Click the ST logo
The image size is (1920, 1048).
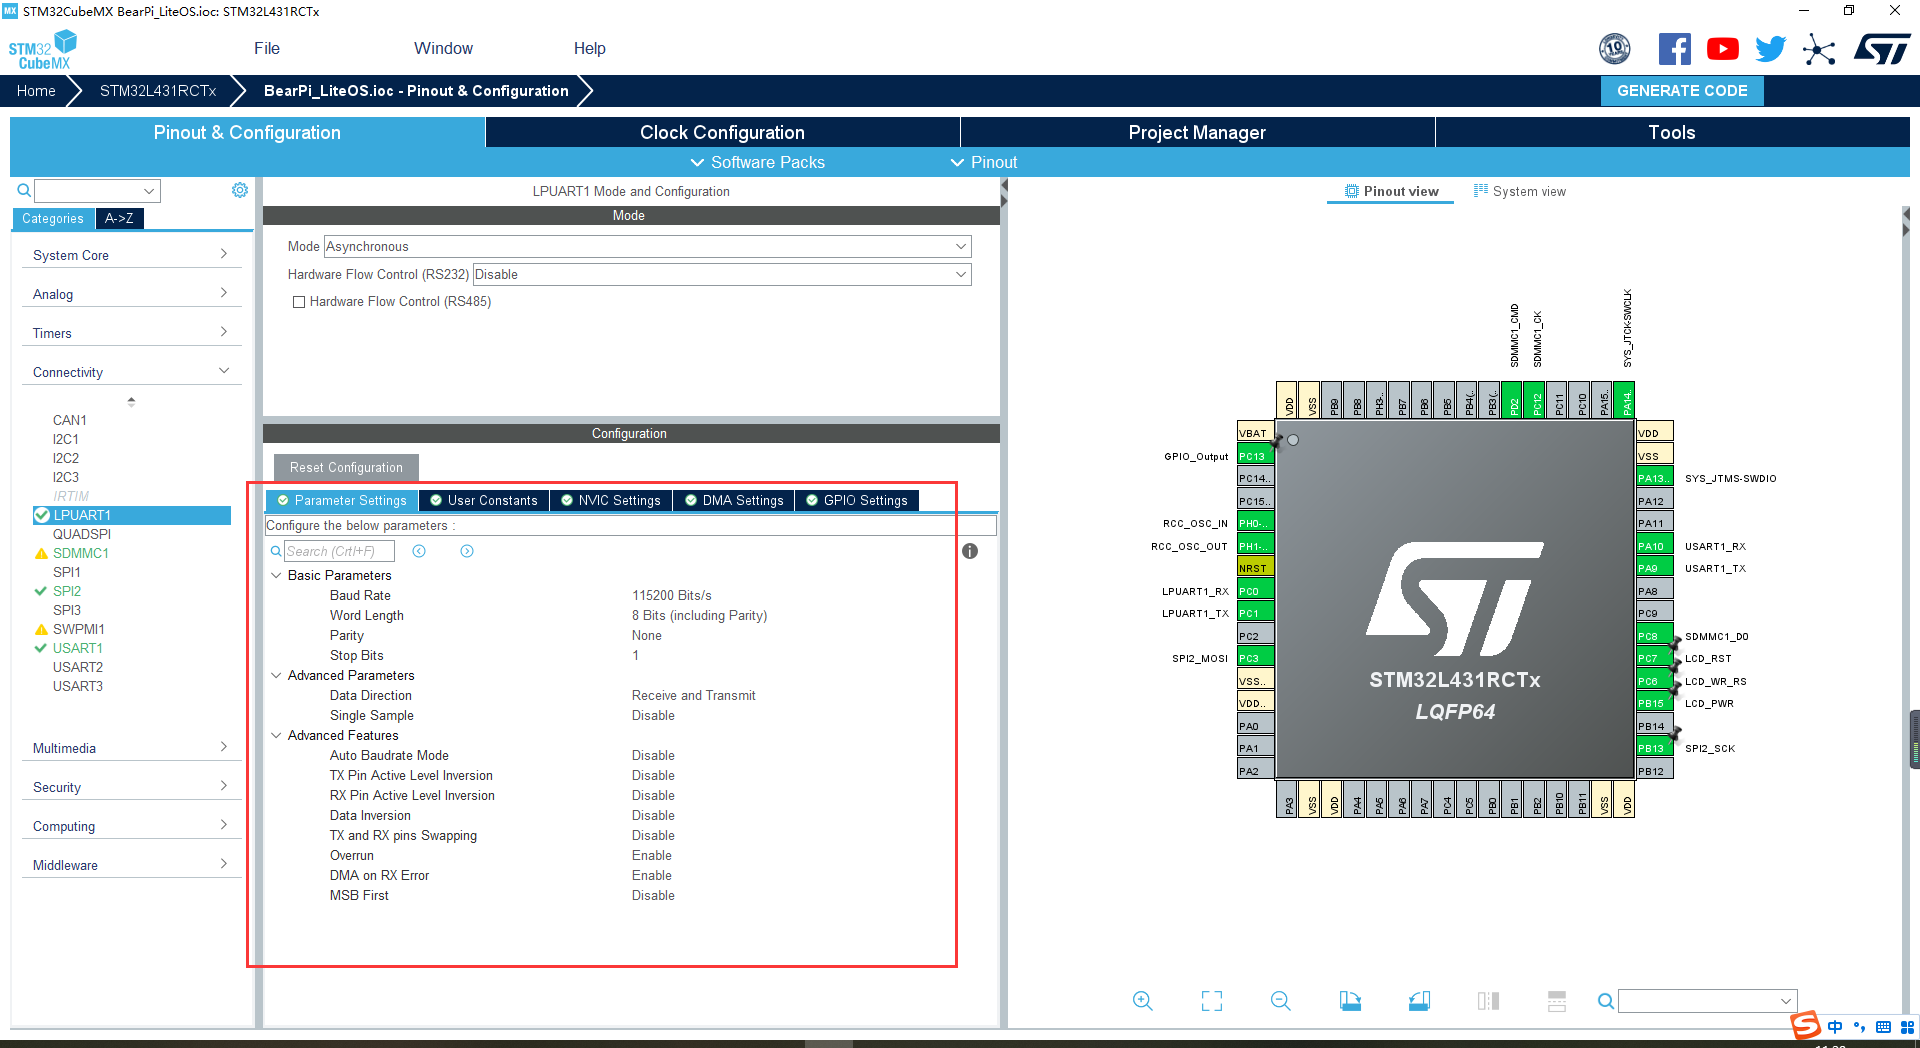click(1881, 49)
